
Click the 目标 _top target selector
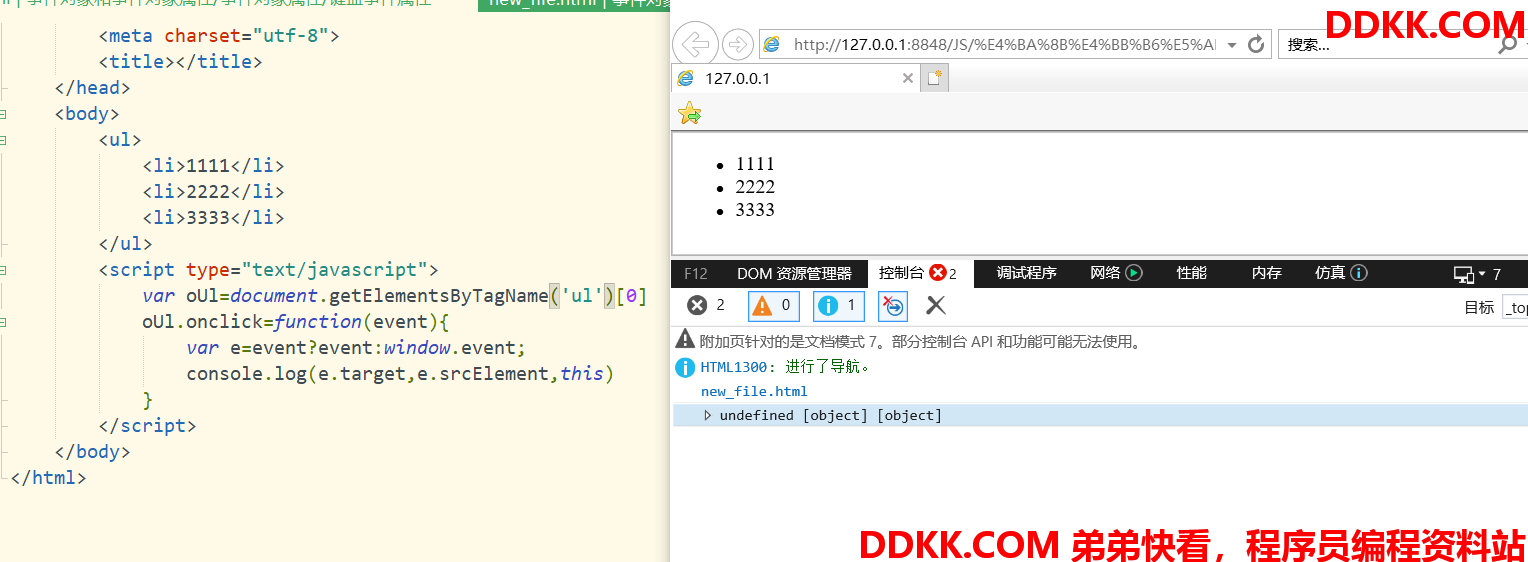click(1514, 308)
